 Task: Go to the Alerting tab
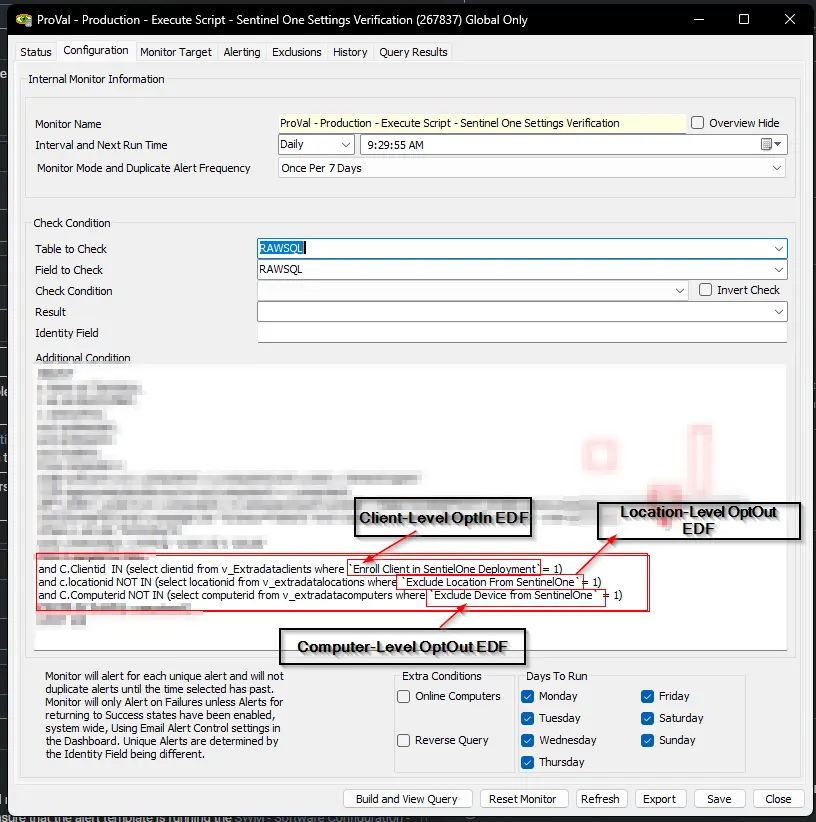(x=242, y=52)
